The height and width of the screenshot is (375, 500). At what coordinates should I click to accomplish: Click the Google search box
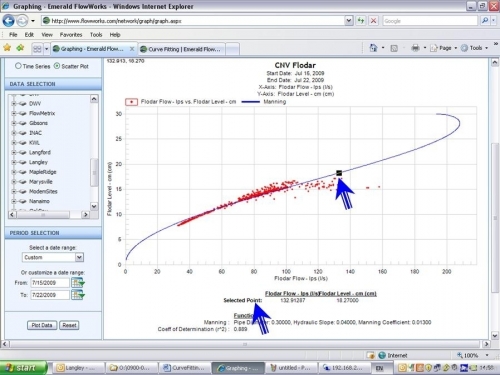pos(430,21)
